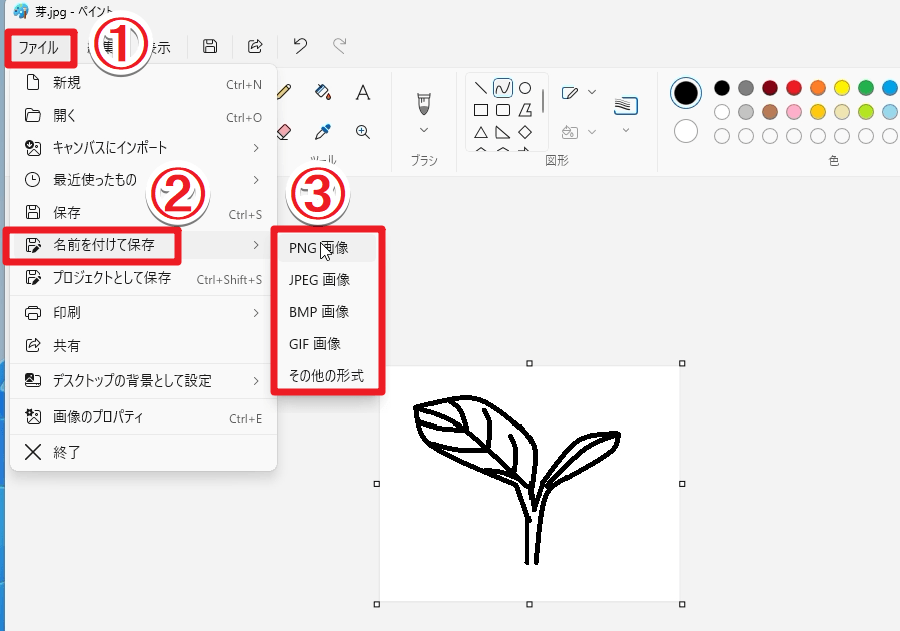Select the Fill bucket tool

[x=323, y=92]
